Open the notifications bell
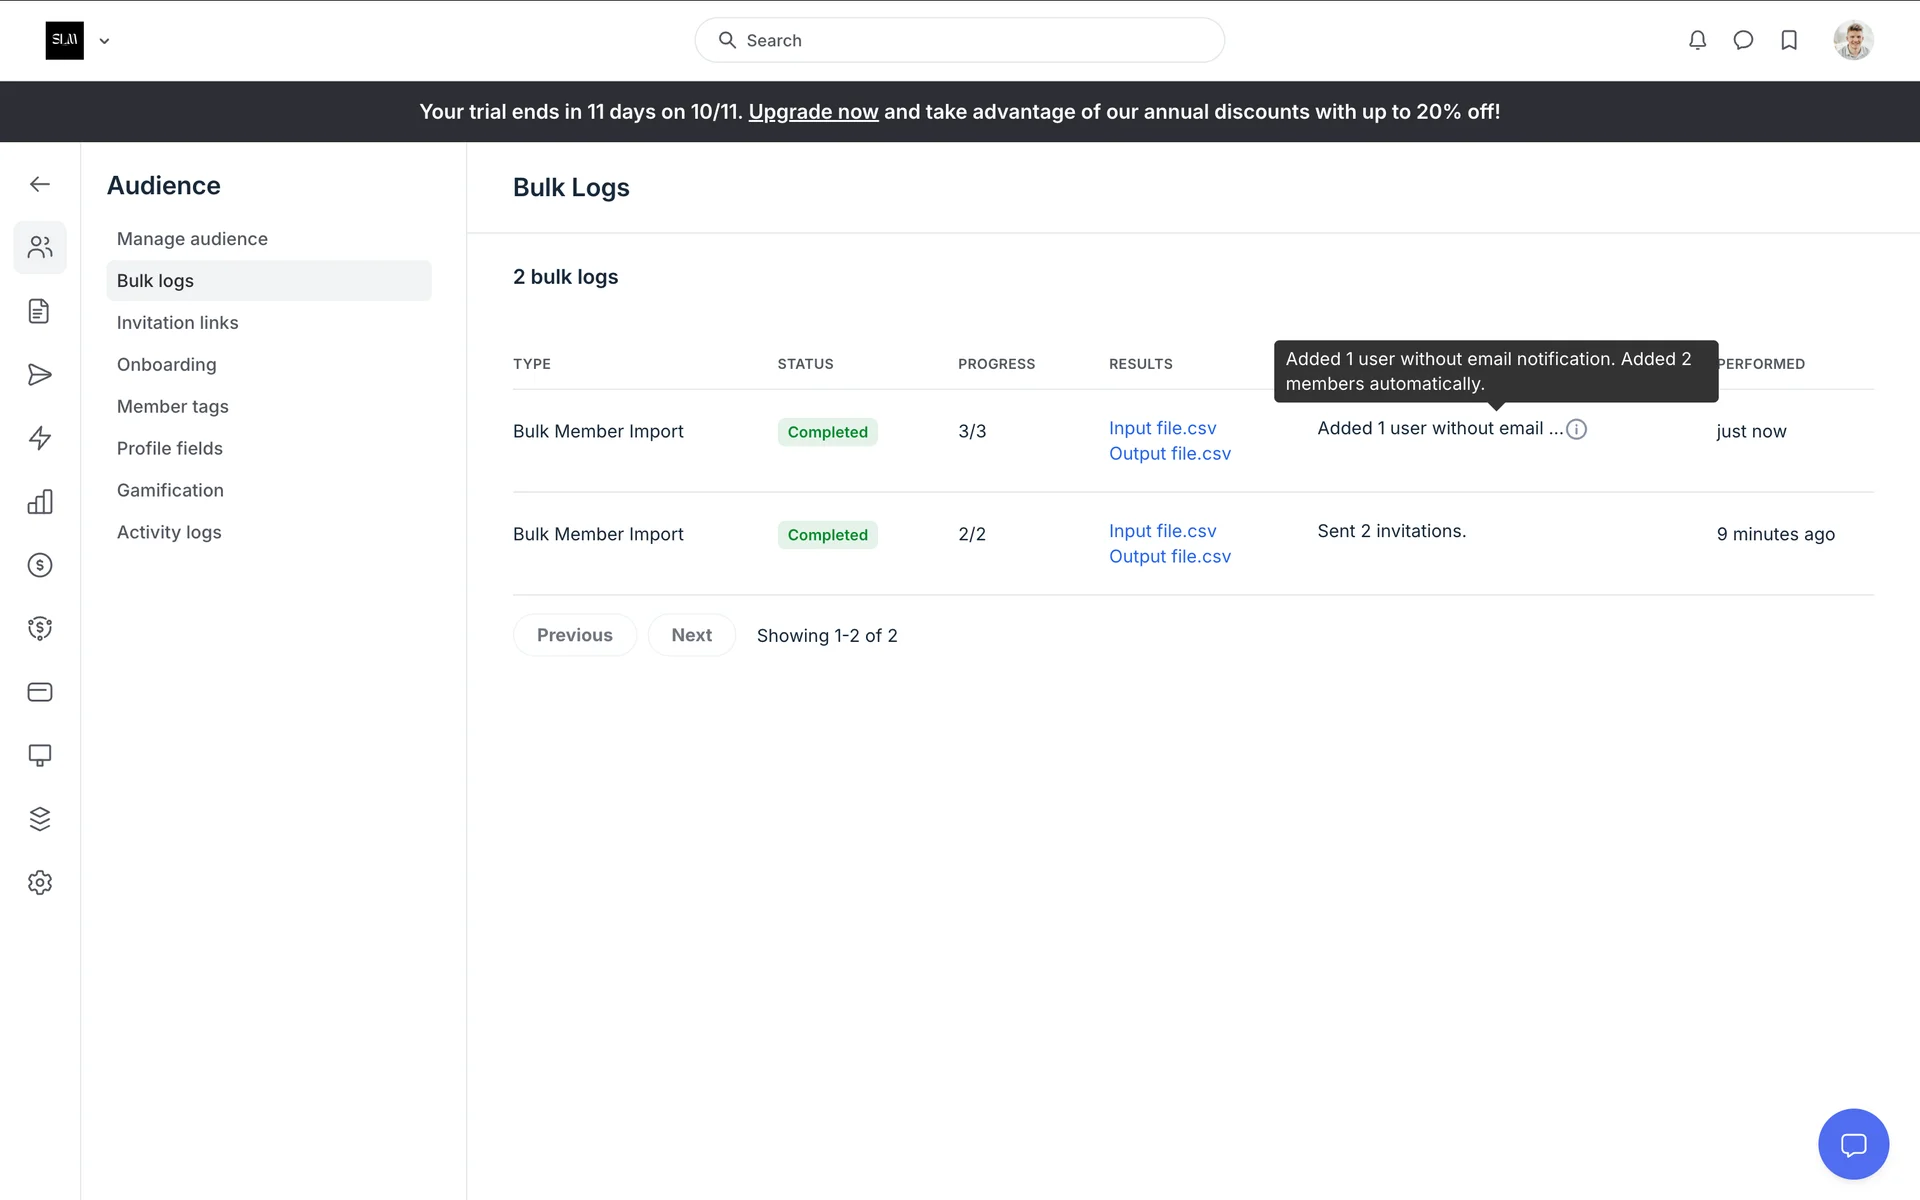1920x1200 pixels. [1697, 40]
